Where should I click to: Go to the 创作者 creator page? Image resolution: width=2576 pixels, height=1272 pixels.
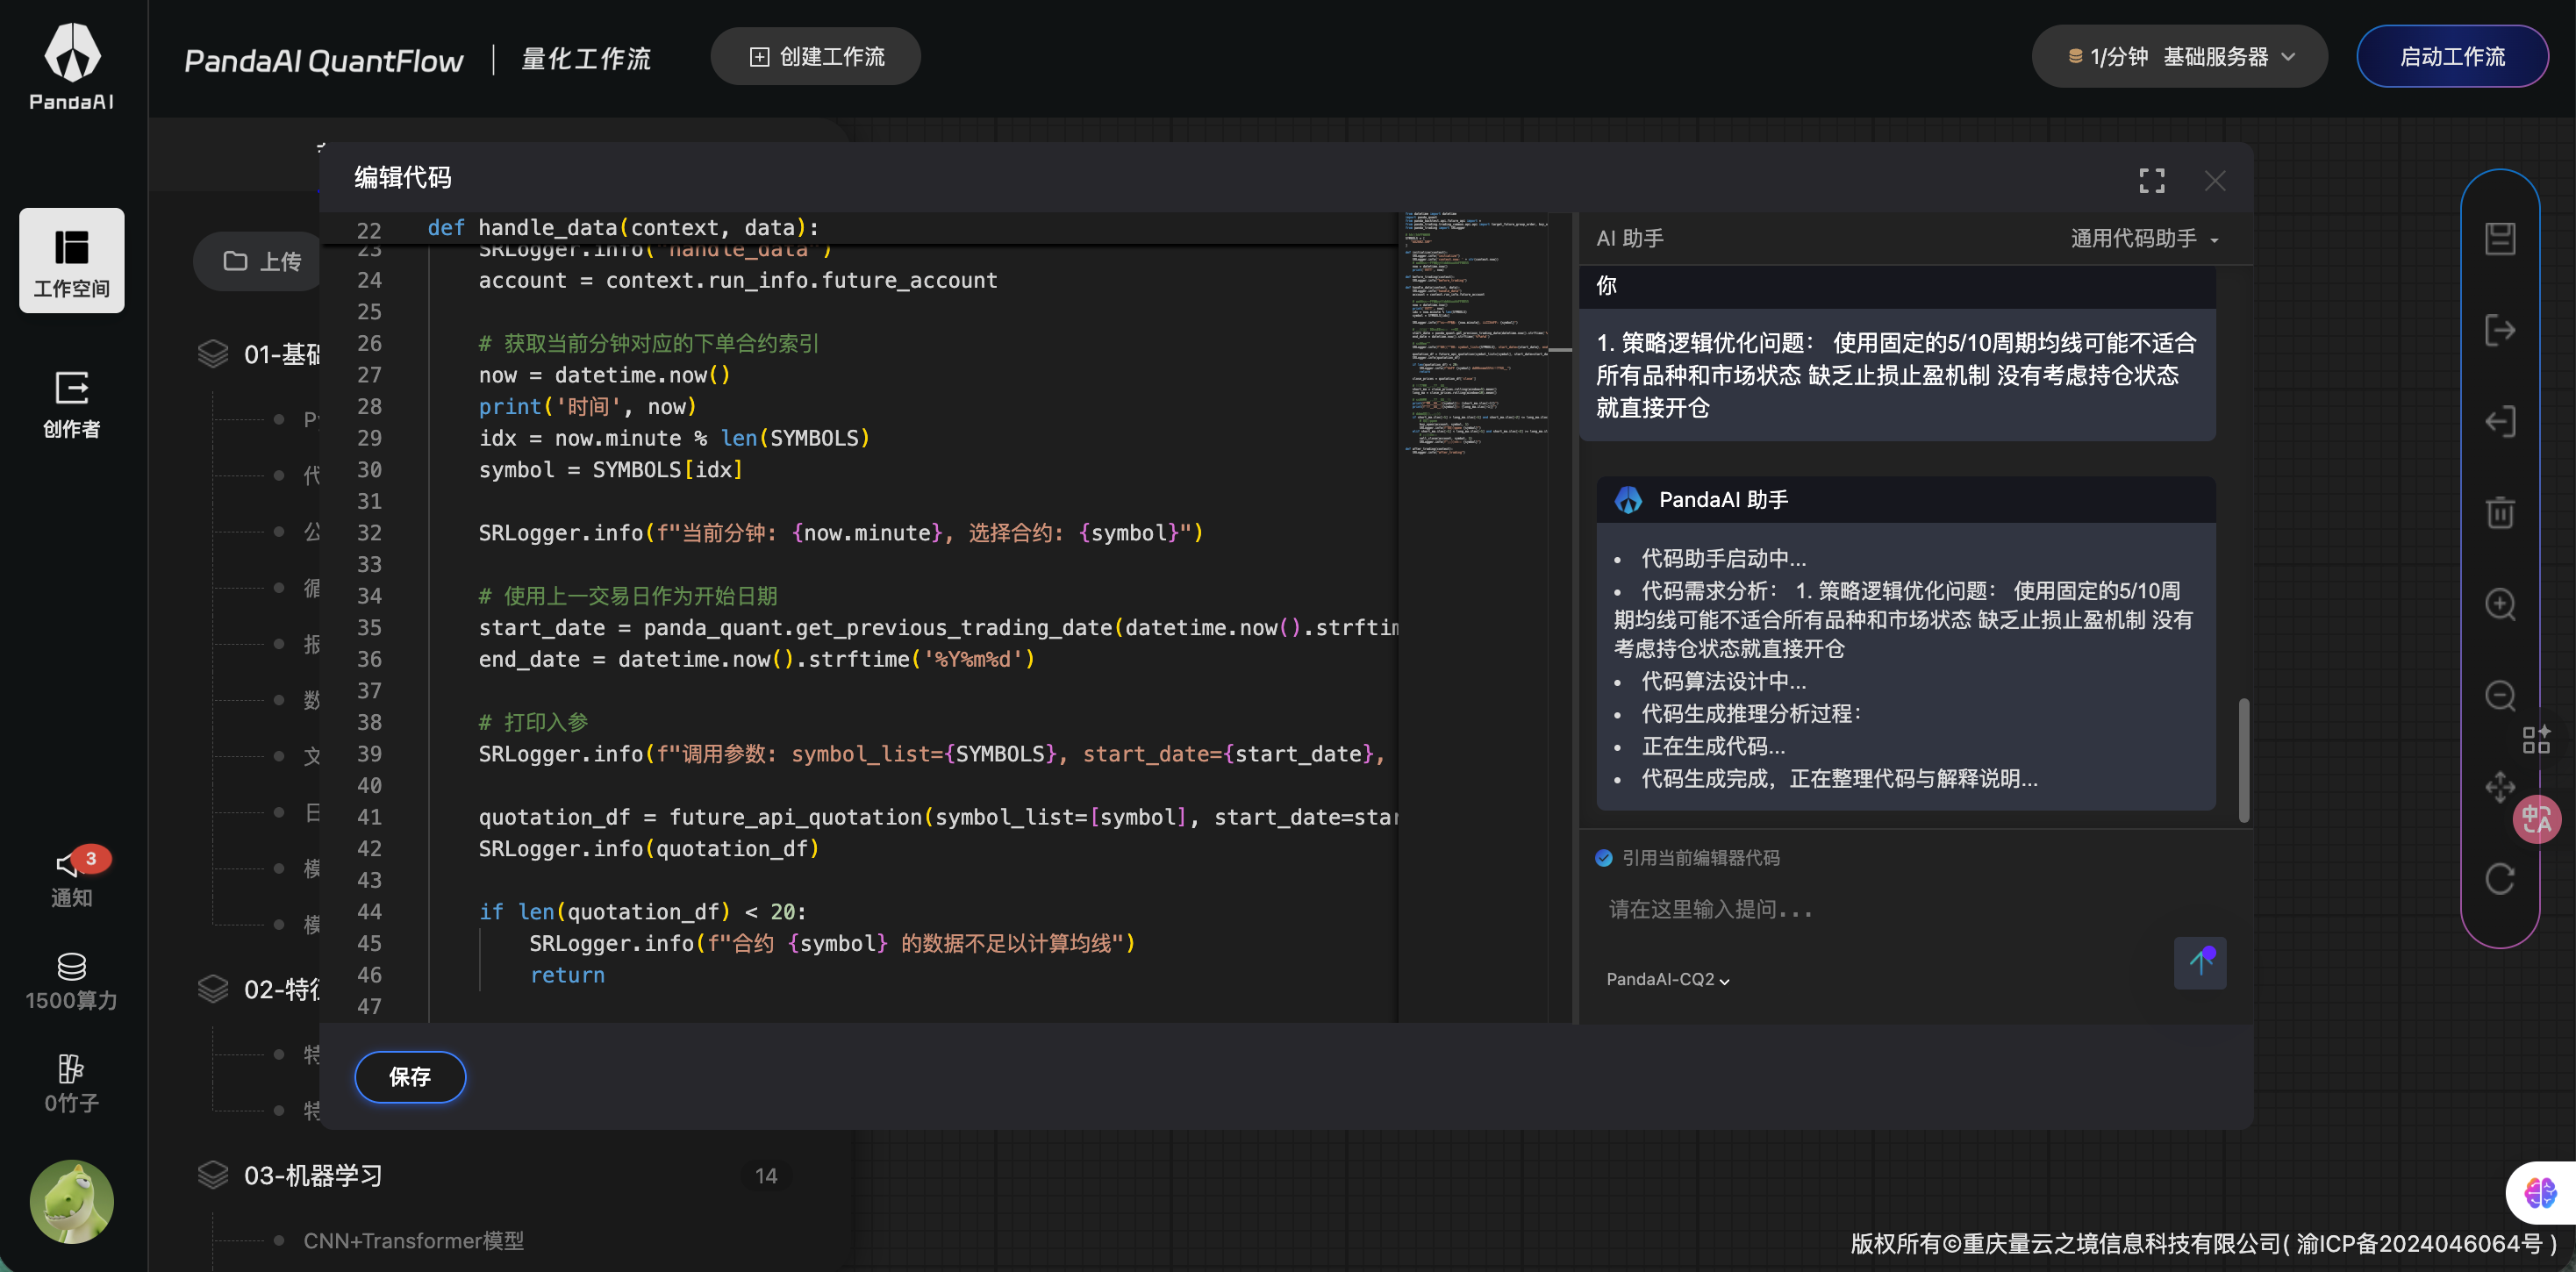(x=72, y=404)
